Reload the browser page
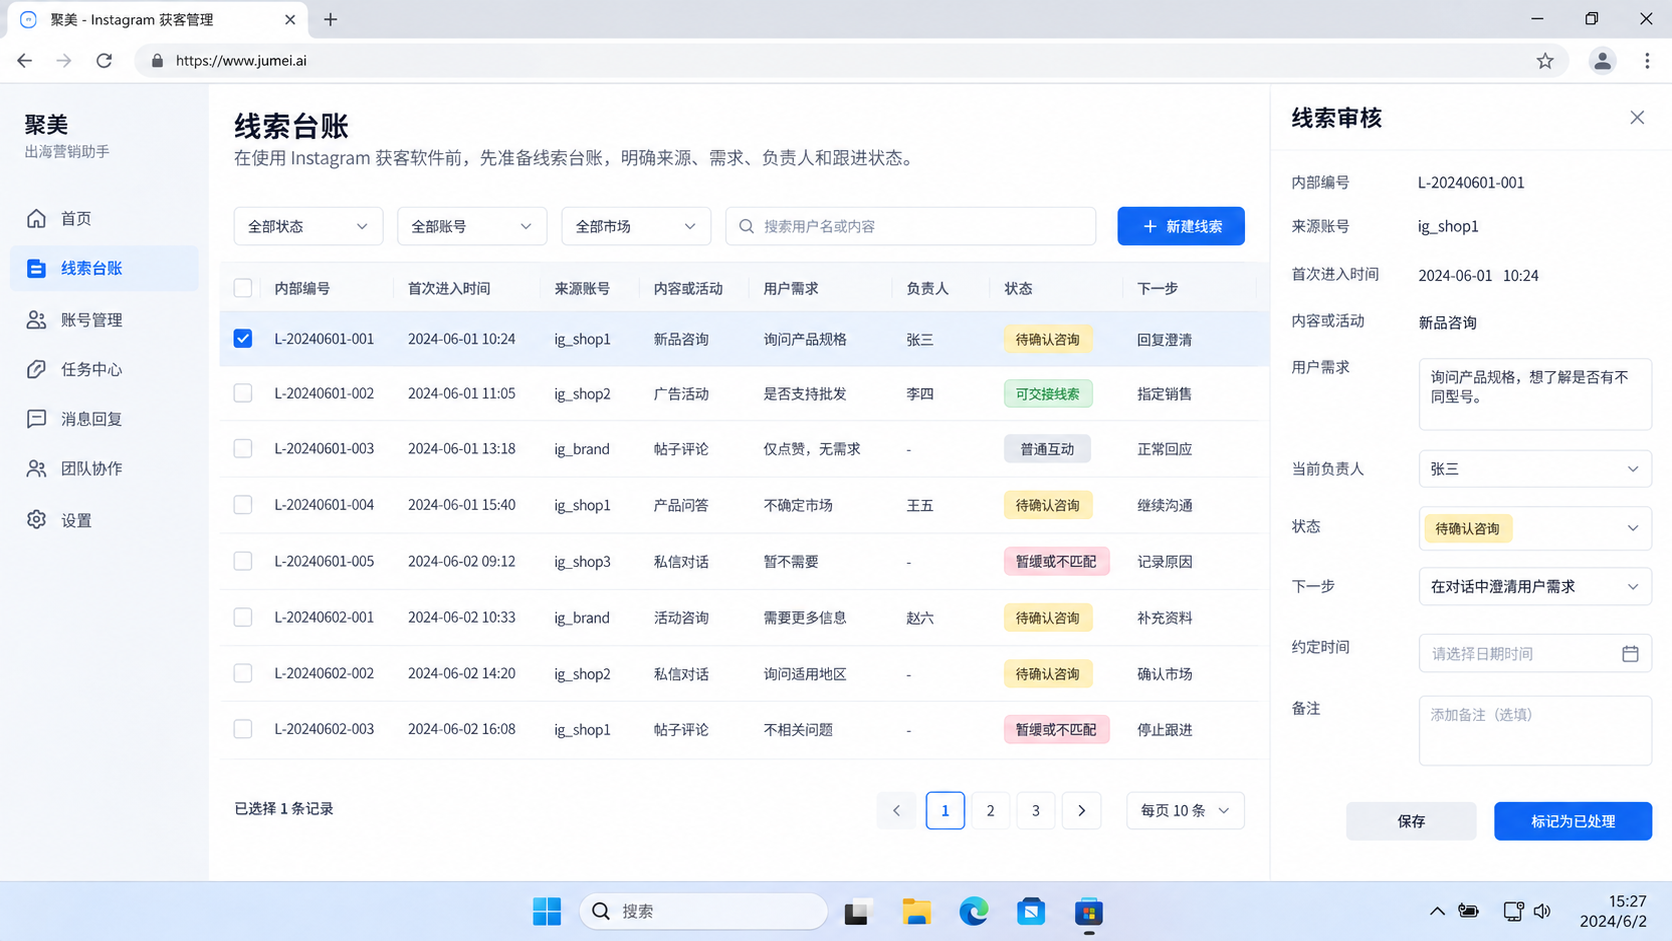 [104, 61]
